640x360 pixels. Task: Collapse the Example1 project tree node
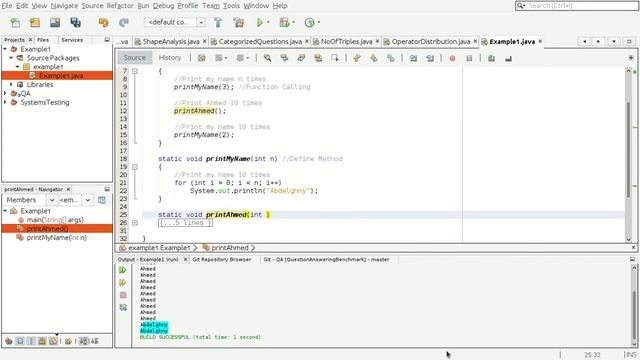pyautogui.click(x=5, y=49)
